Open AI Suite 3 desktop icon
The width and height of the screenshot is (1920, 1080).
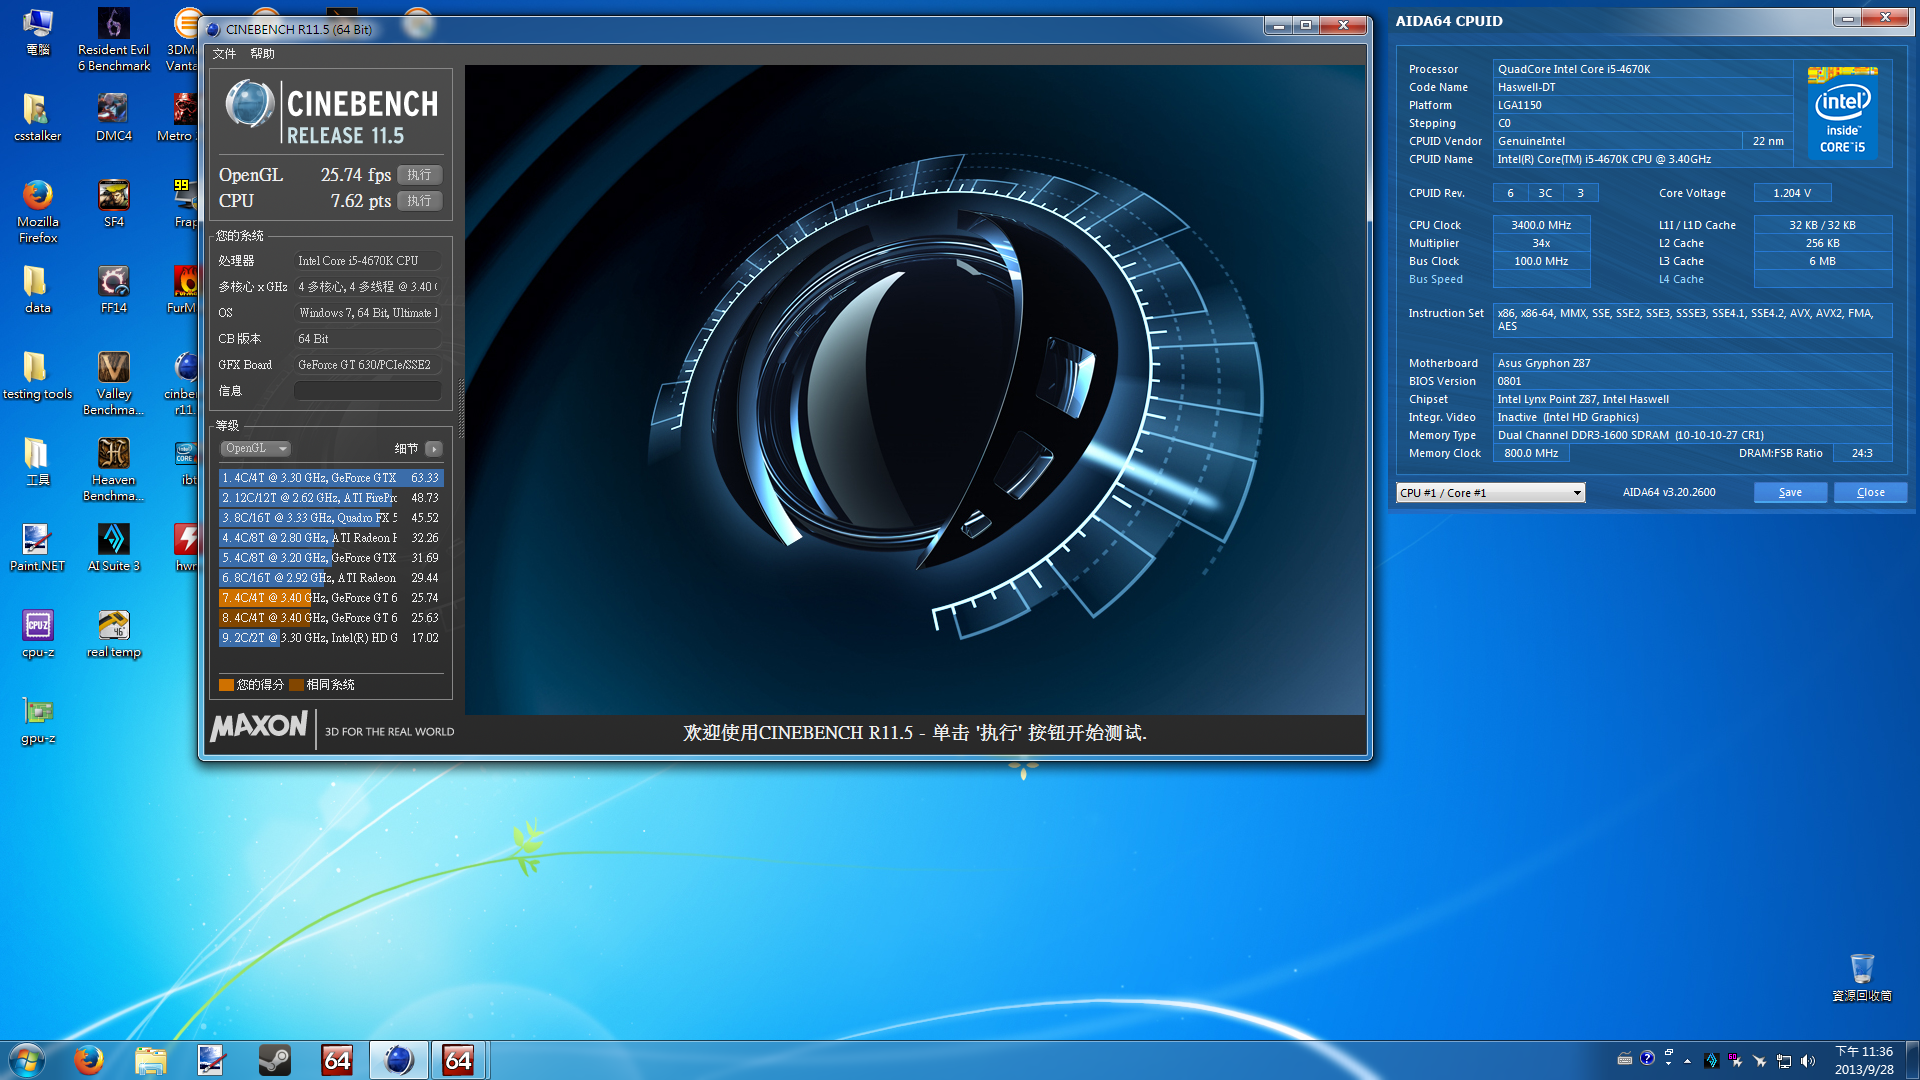[x=113, y=541]
